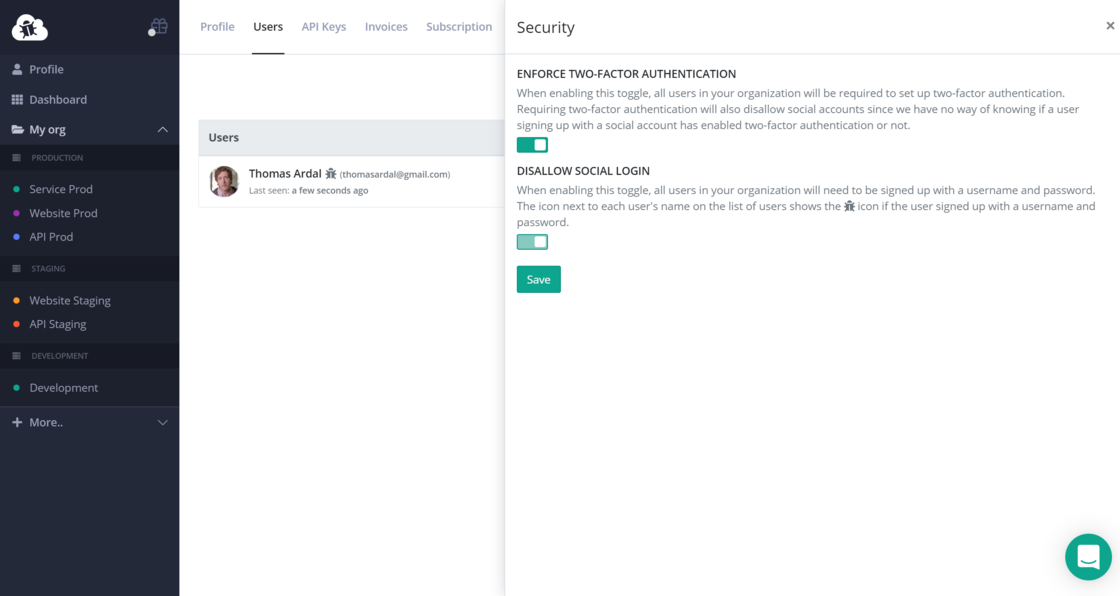1120x596 pixels.
Task: Open the Website Prod log
Action: pos(63,213)
